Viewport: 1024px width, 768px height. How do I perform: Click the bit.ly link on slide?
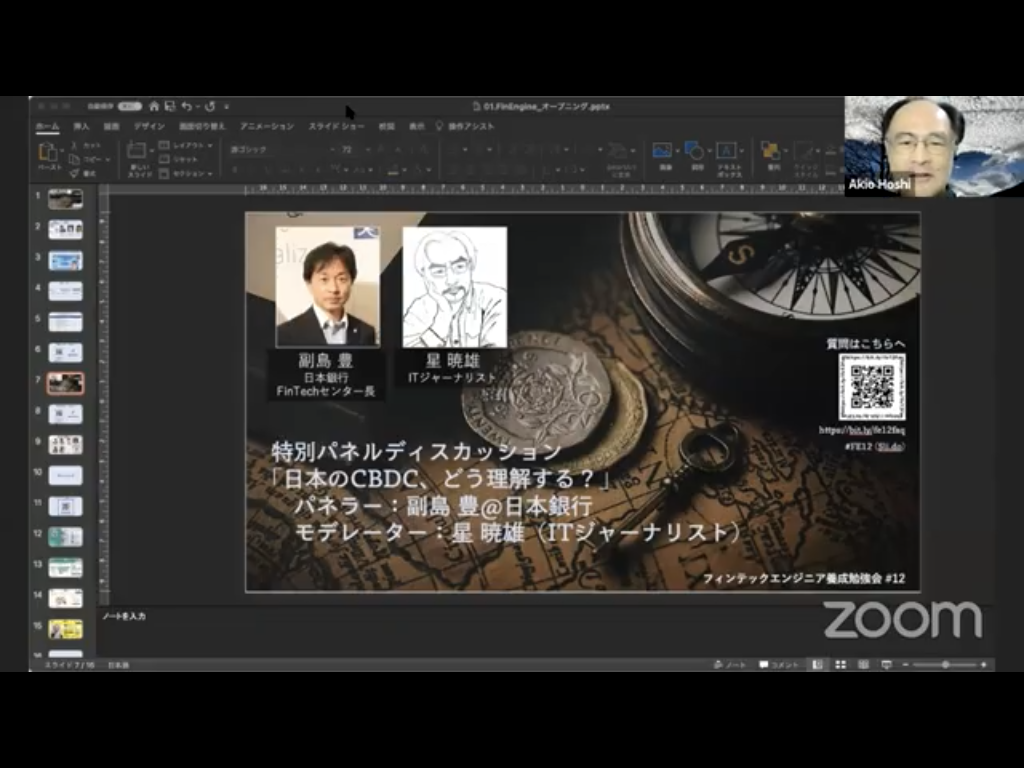pos(862,430)
